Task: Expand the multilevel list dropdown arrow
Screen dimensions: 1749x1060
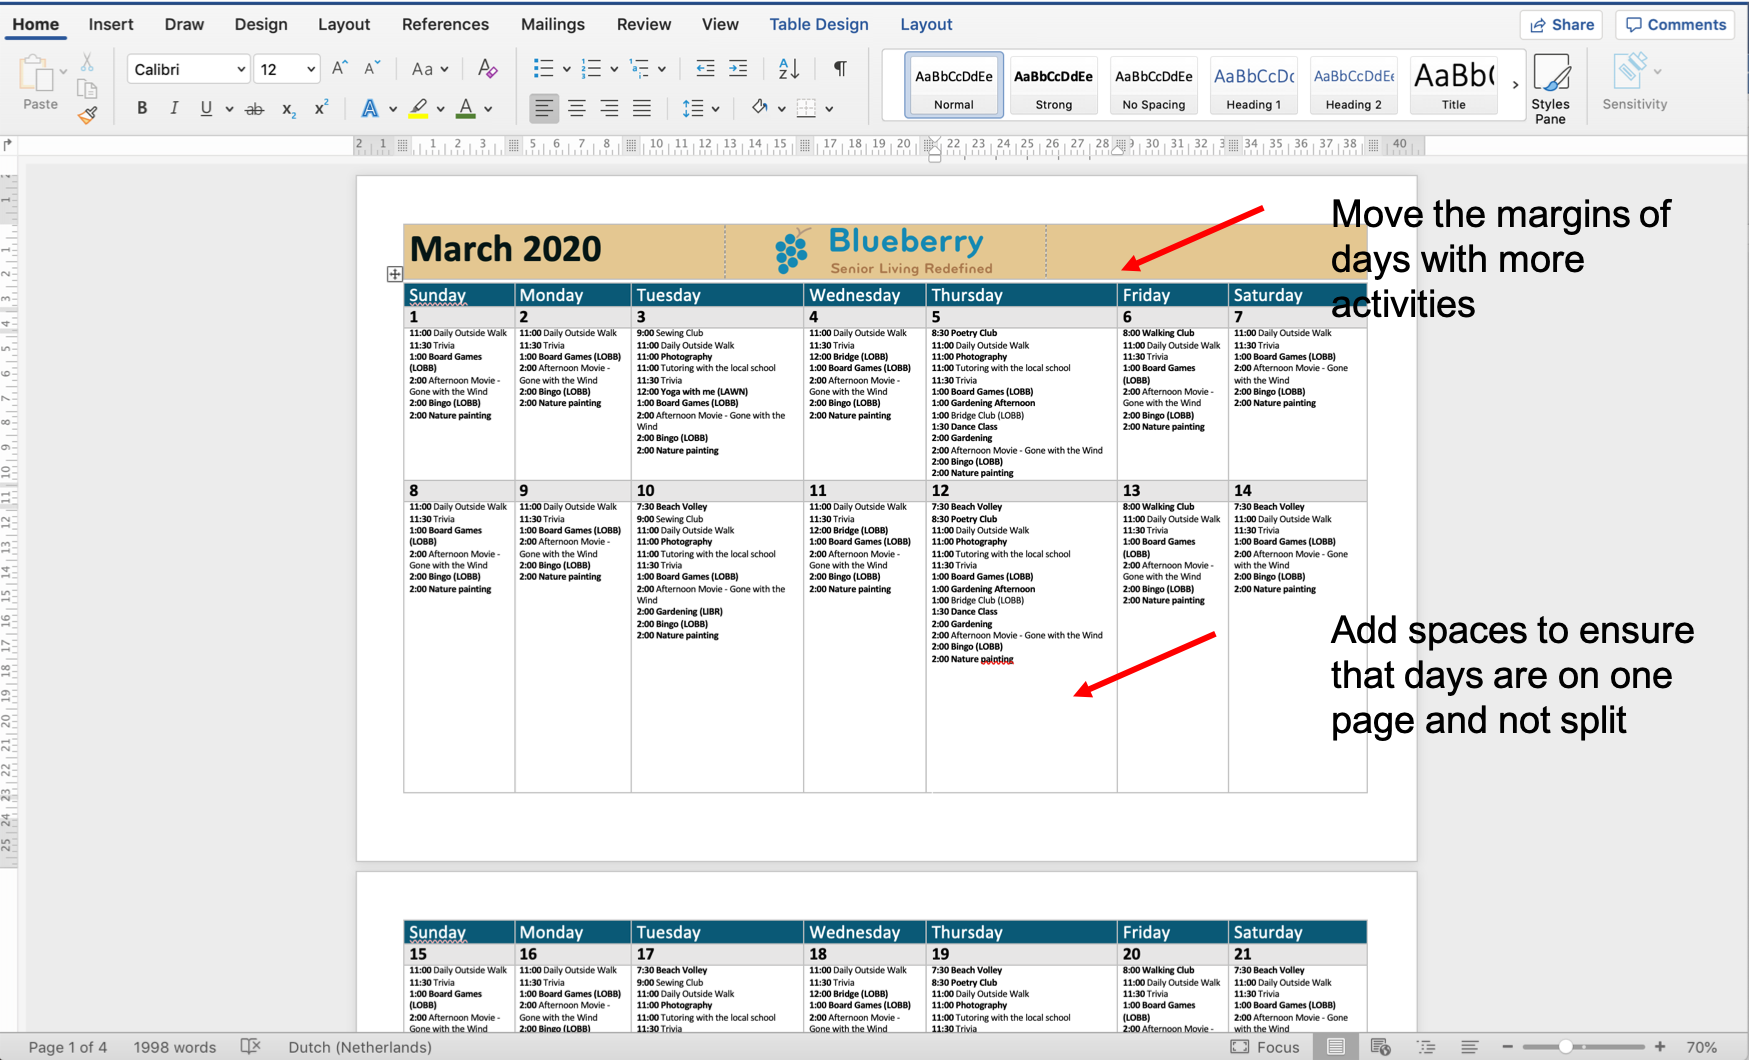Action: pyautogui.click(x=662, y=69)
